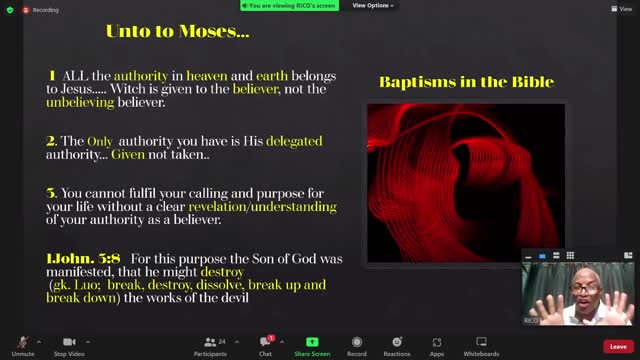Click the 'You are viewing RICO's screen' banner

tap(289, 6)
